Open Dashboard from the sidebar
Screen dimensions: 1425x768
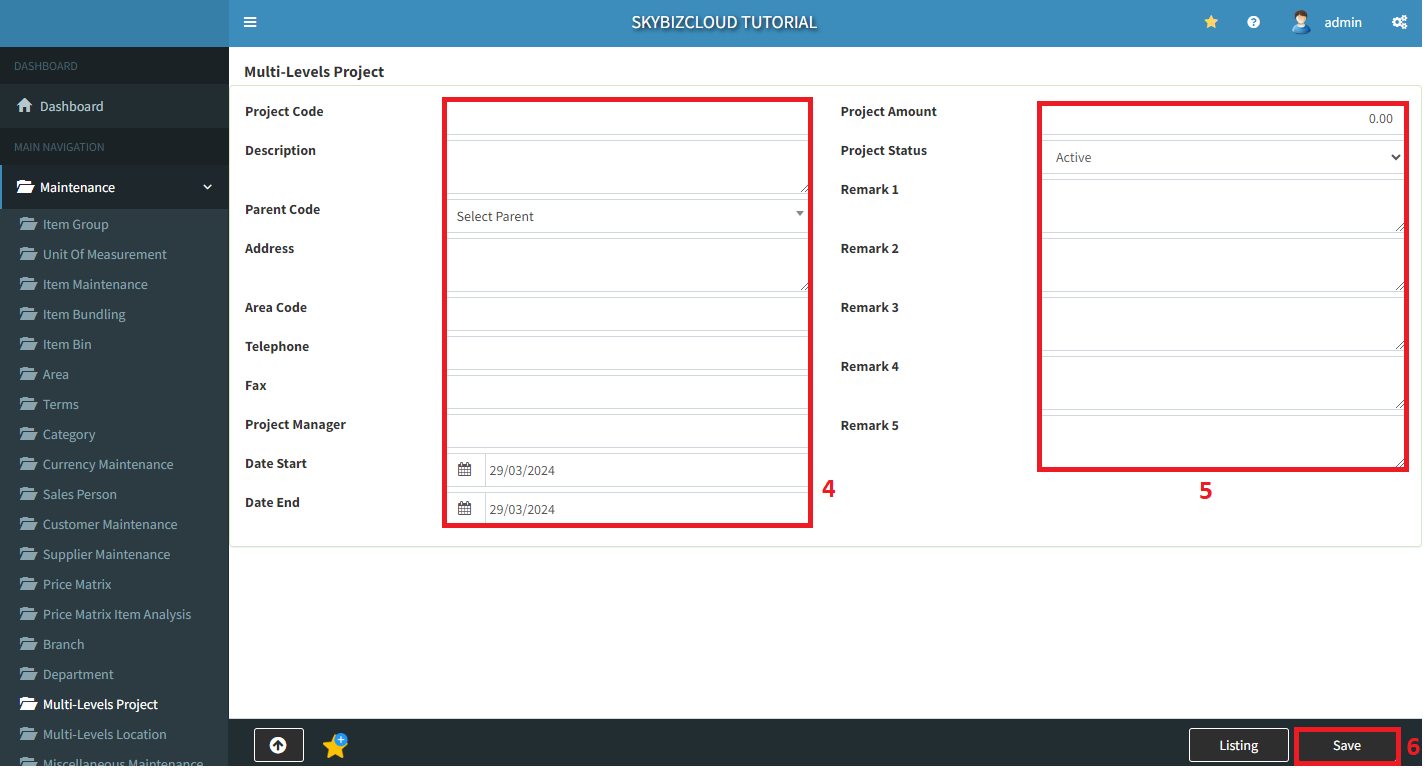click(71, 106)
